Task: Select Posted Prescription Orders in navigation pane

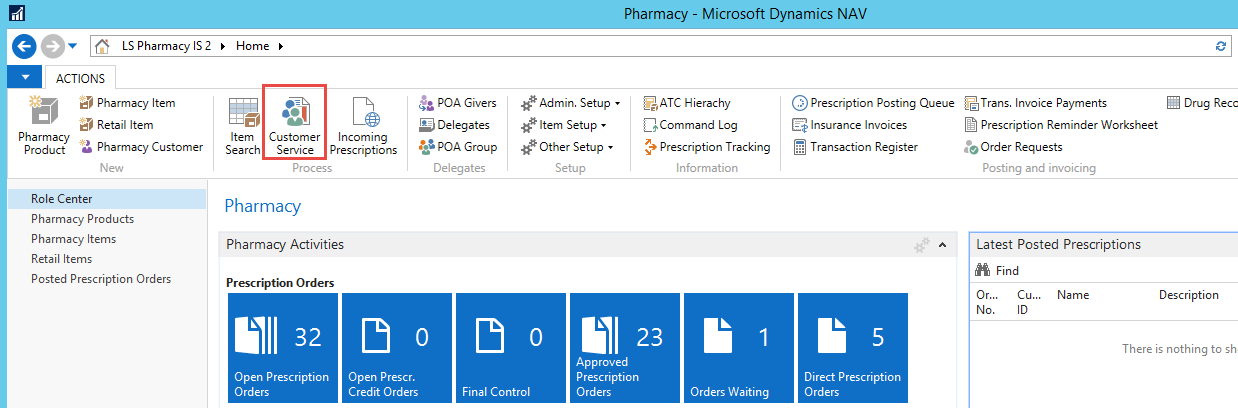Action: click(x=101, y=279)
